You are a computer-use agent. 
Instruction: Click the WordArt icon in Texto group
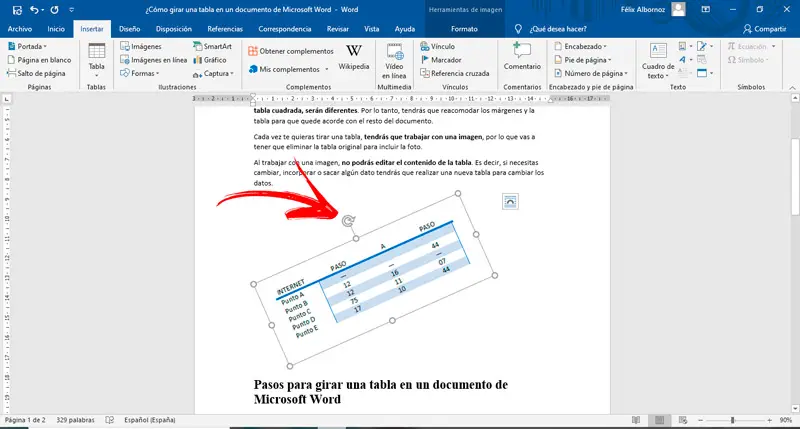(683, 60)
